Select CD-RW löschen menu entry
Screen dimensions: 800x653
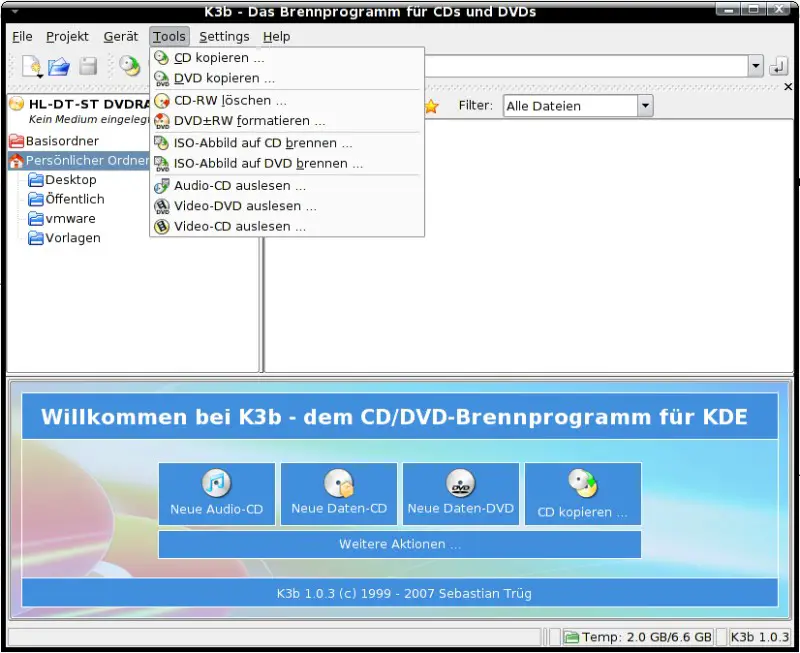click(287, 101)
